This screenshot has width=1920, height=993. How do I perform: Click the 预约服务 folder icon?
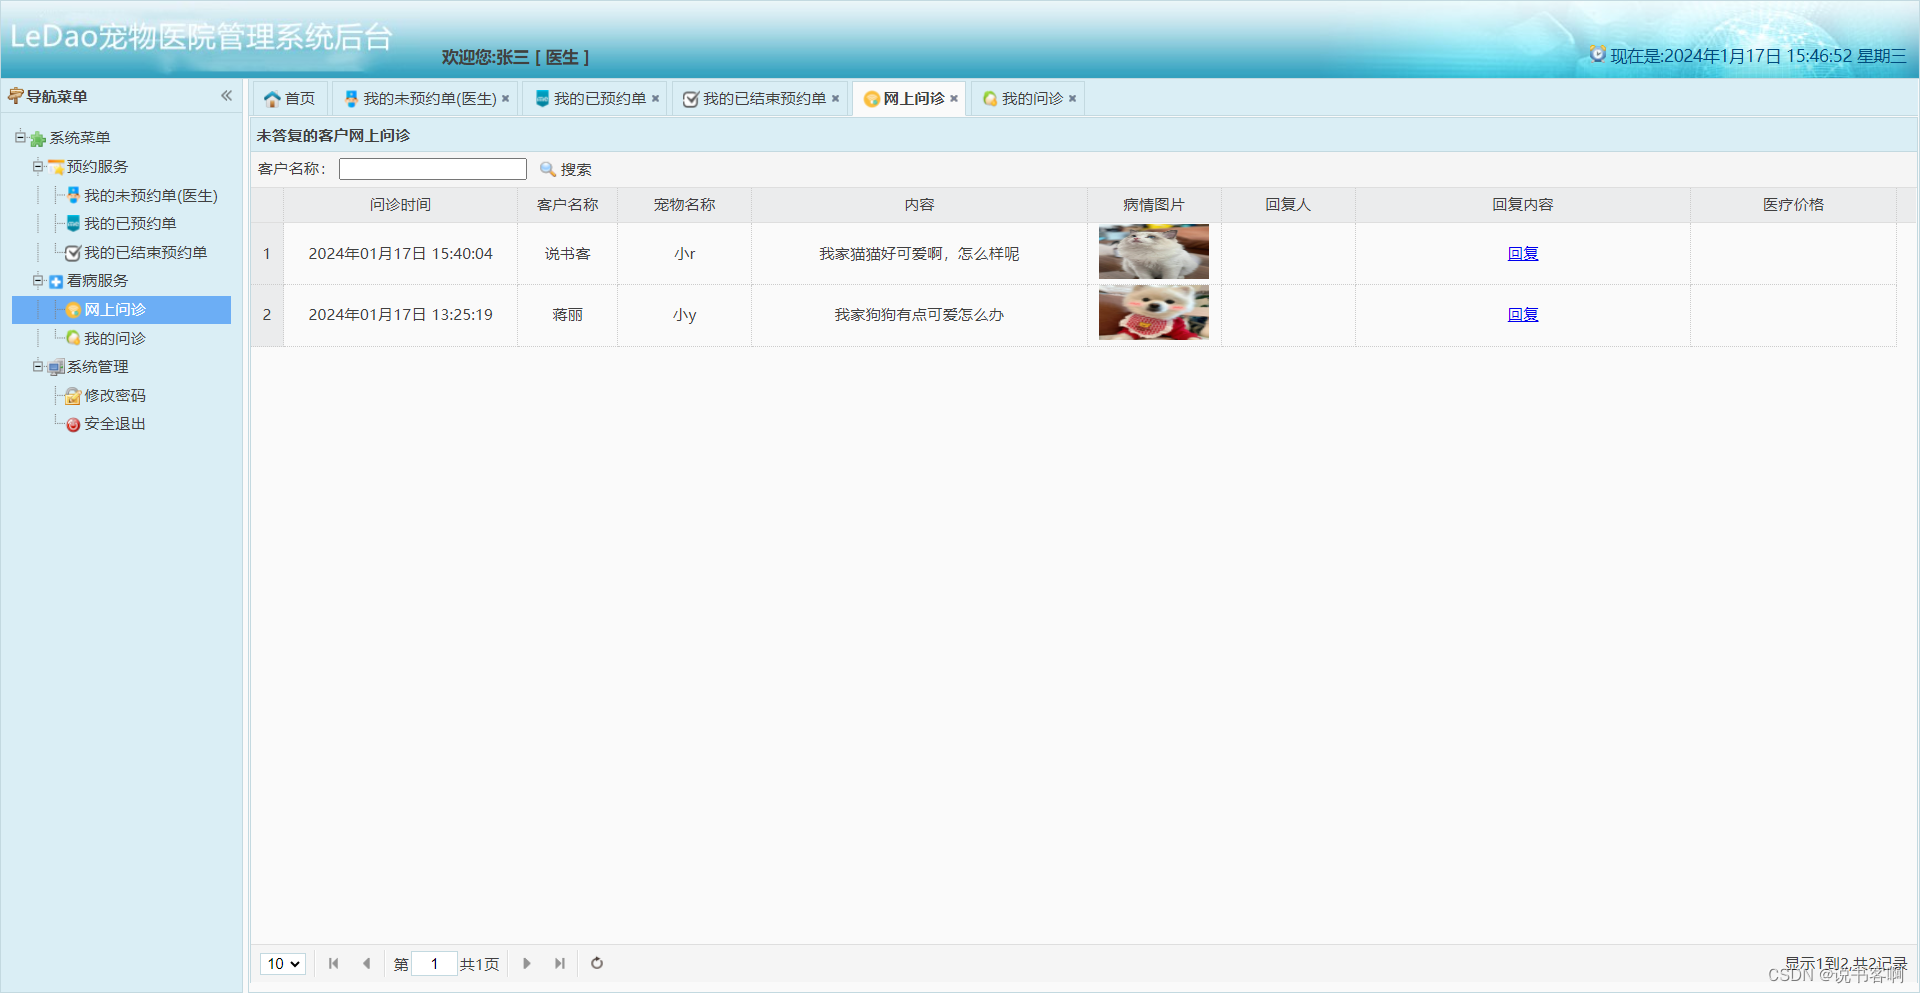(x=56, y=167)
